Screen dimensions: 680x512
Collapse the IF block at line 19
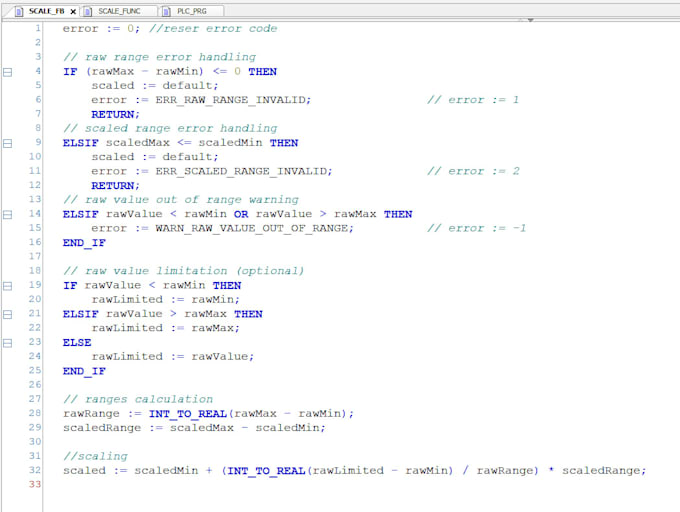7,286
